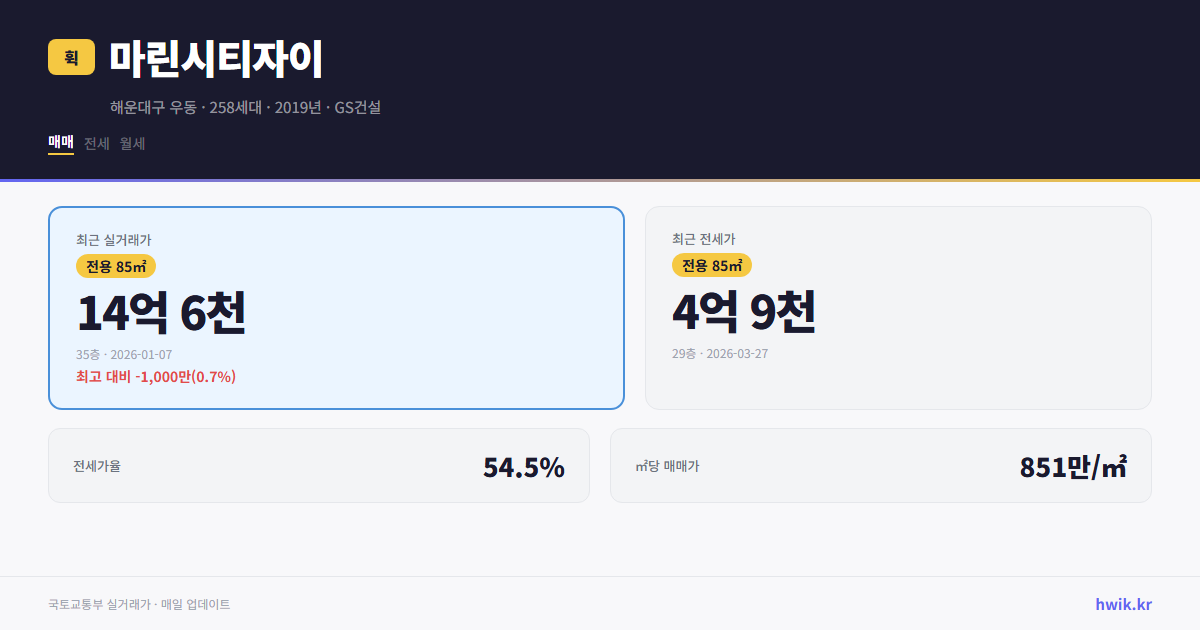The width and height of the screenshot is (1200, 630).
Task: Click the red 최고 대비 -1,000만(0.7%) text
Action: tap(155, 377)
